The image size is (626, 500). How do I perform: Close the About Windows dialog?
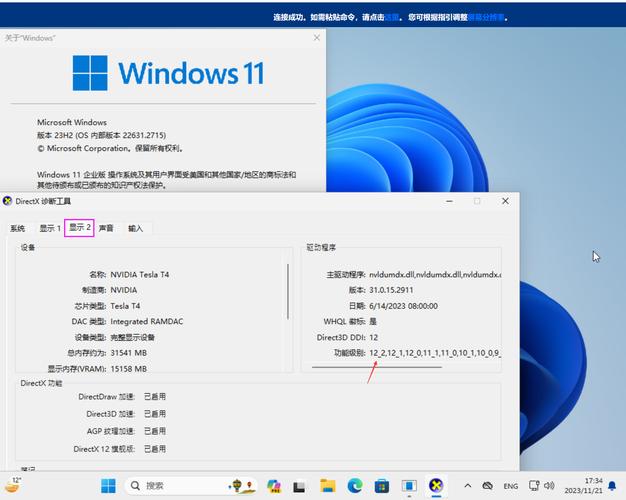[317, 38]
